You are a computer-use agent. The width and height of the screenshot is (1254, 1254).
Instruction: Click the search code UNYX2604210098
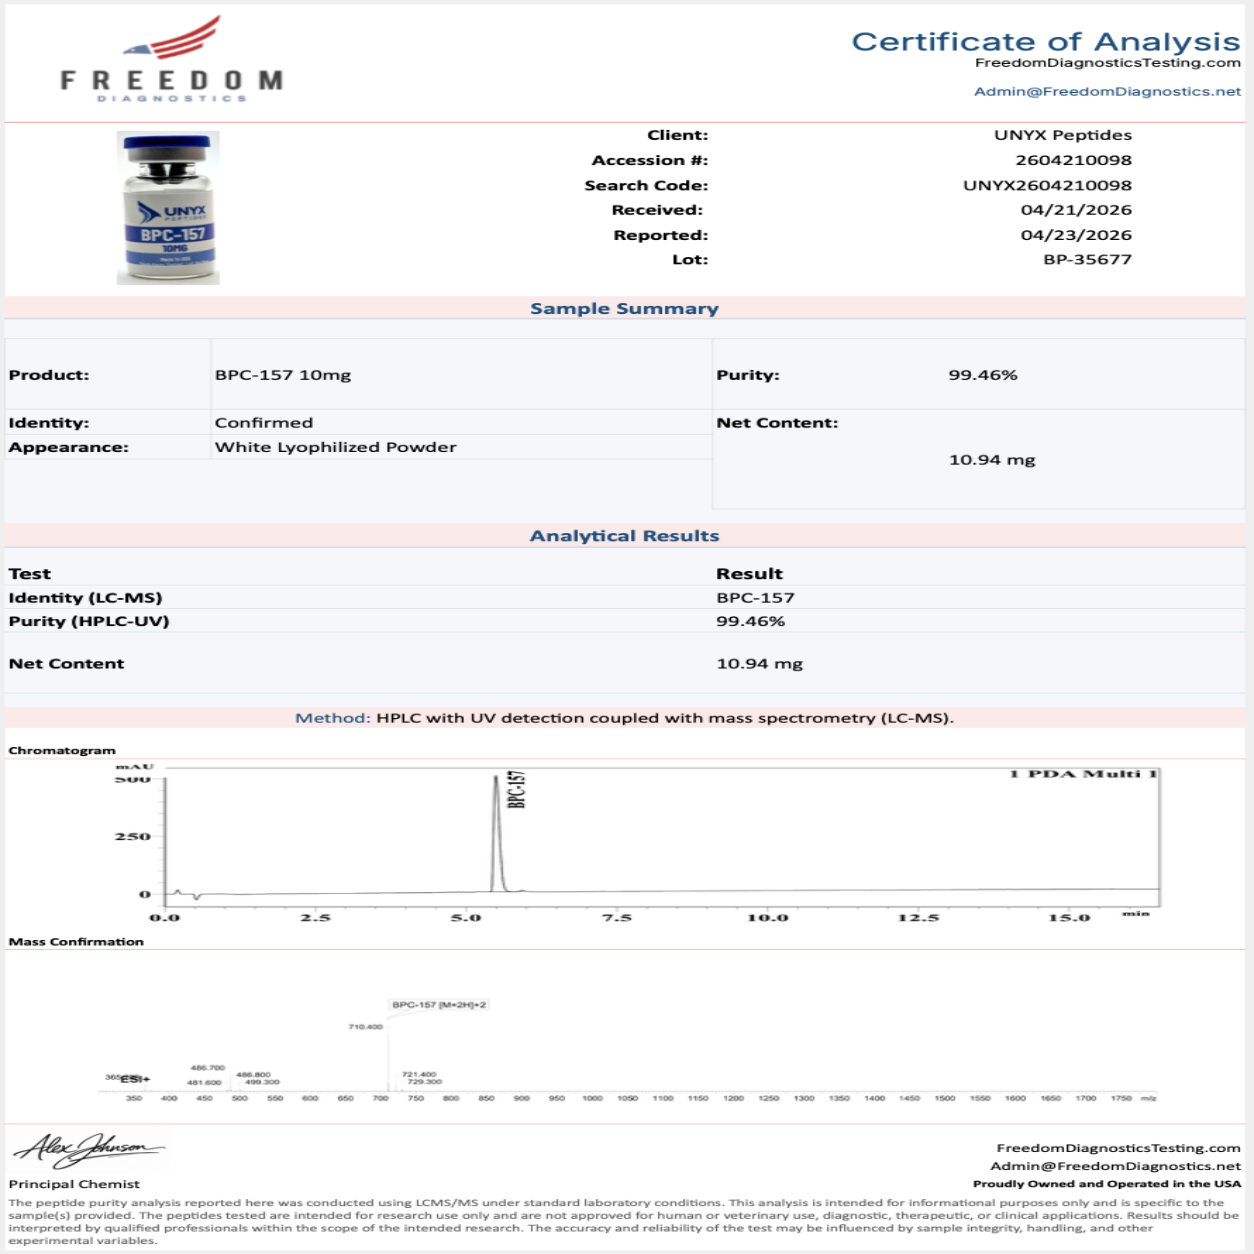coord(1047,185)
